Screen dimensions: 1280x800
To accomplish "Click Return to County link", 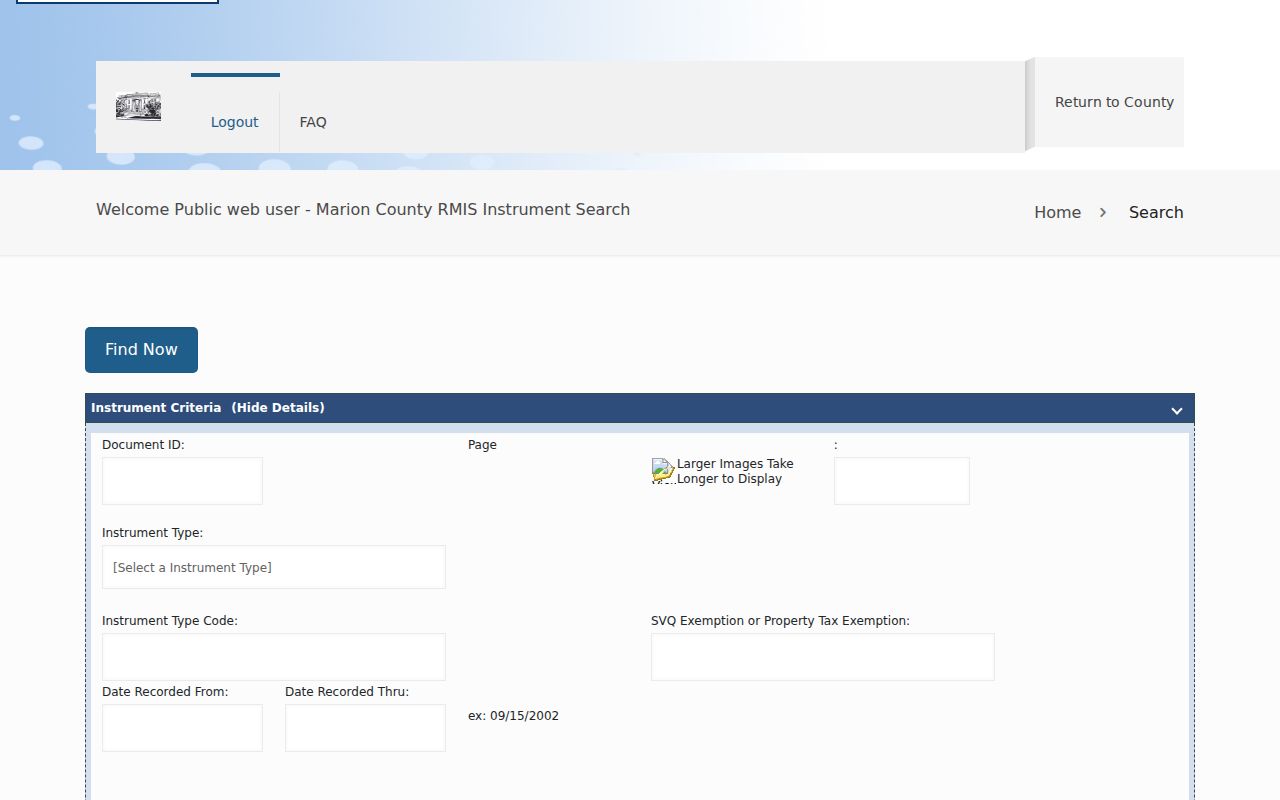I will point(1114,102).
